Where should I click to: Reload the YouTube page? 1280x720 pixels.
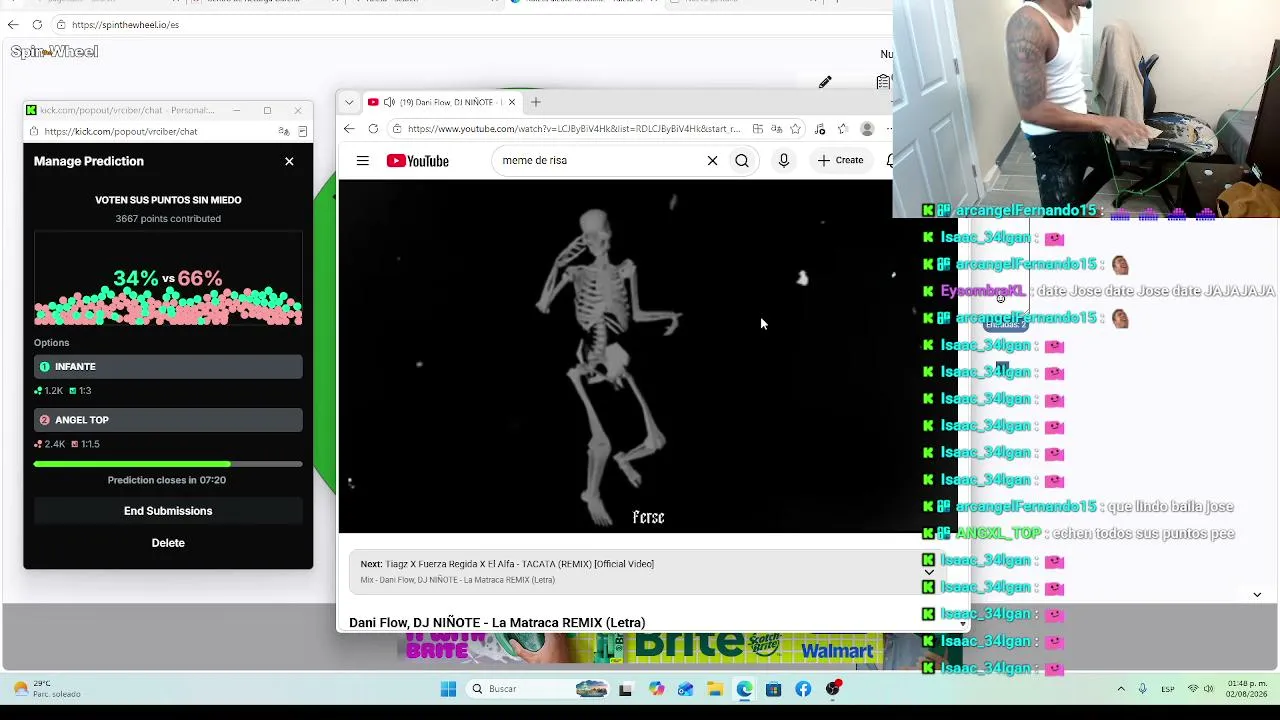pyautogui.click(x=373, y=129)
